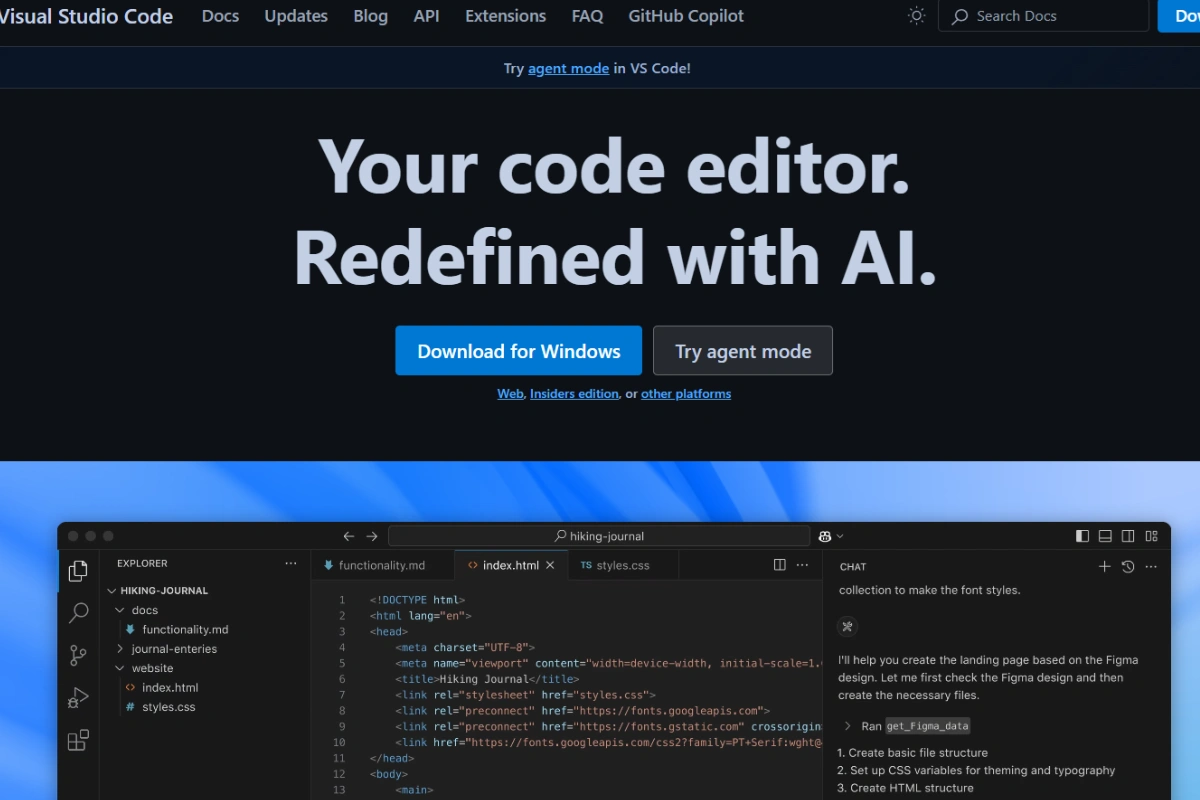The width and height of the screenshot is (1200, 800).
Task: Click the split editor icon
Action: (x=780, y=565)
